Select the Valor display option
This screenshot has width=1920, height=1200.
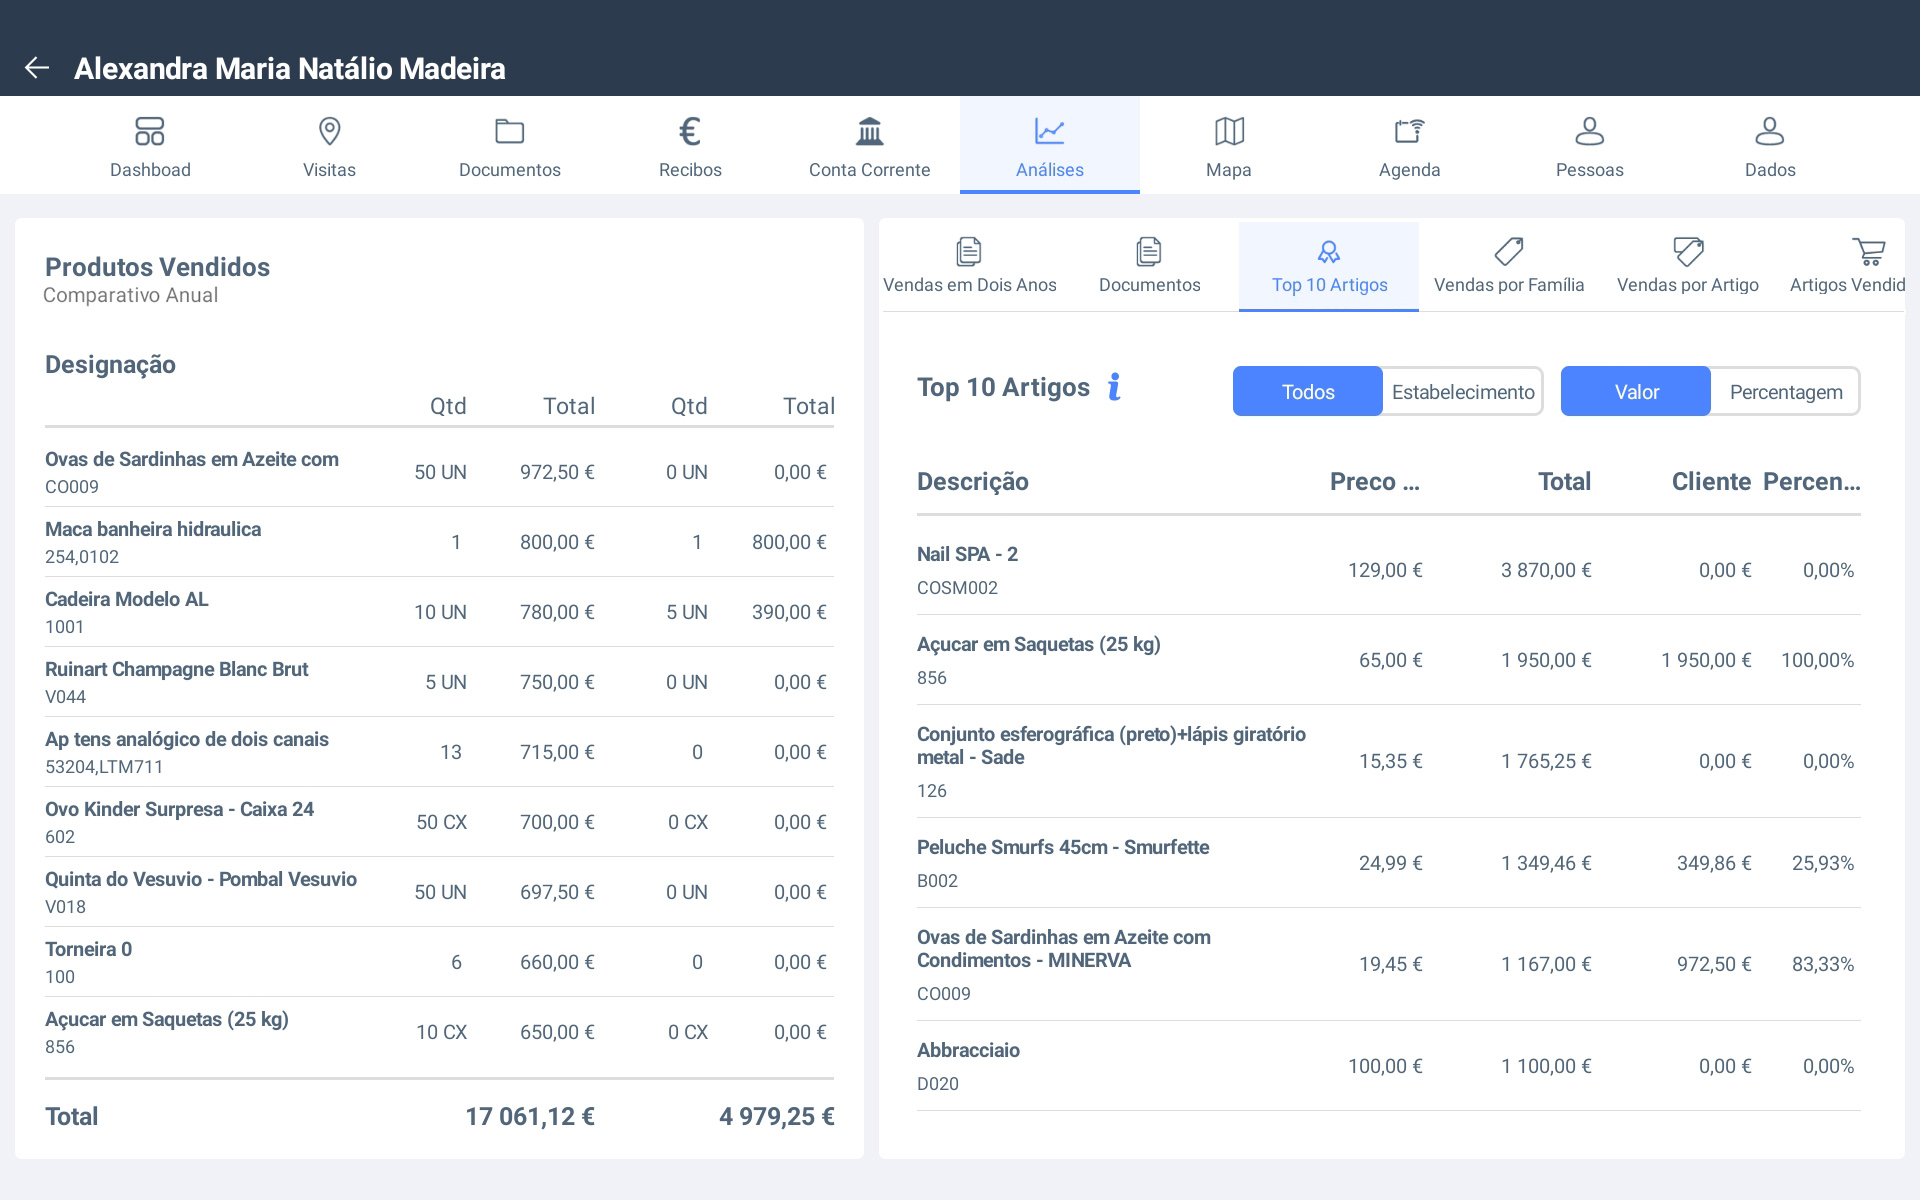[1636, 392]
